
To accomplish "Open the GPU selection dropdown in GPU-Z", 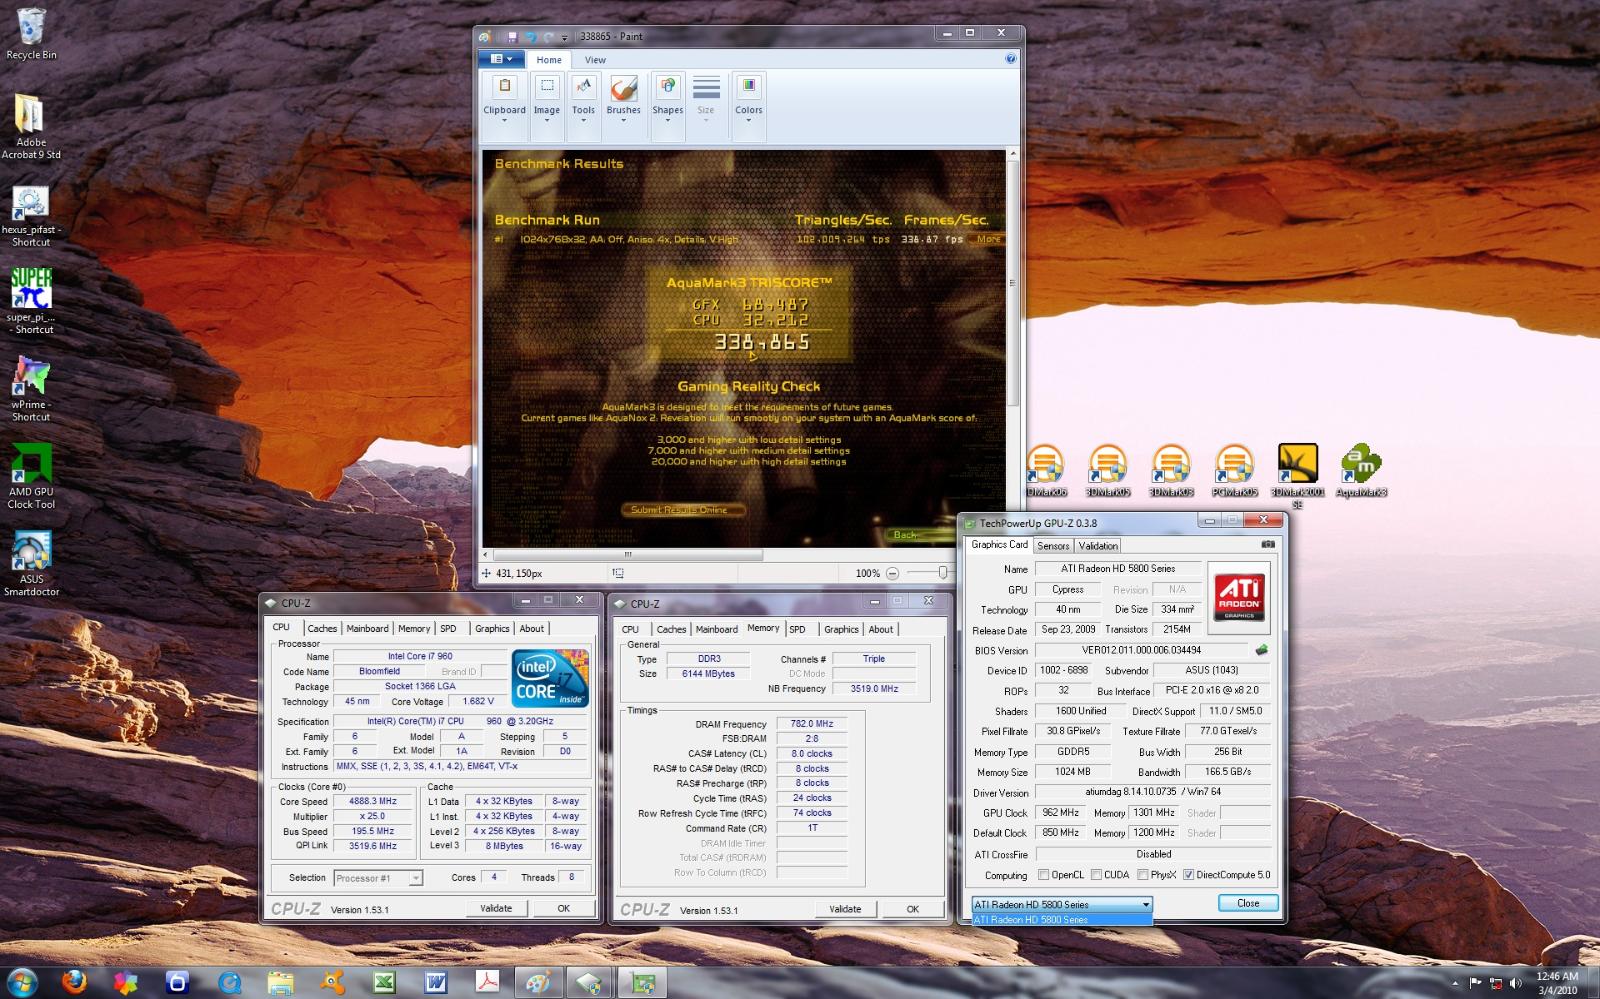I will (1062, 904).
